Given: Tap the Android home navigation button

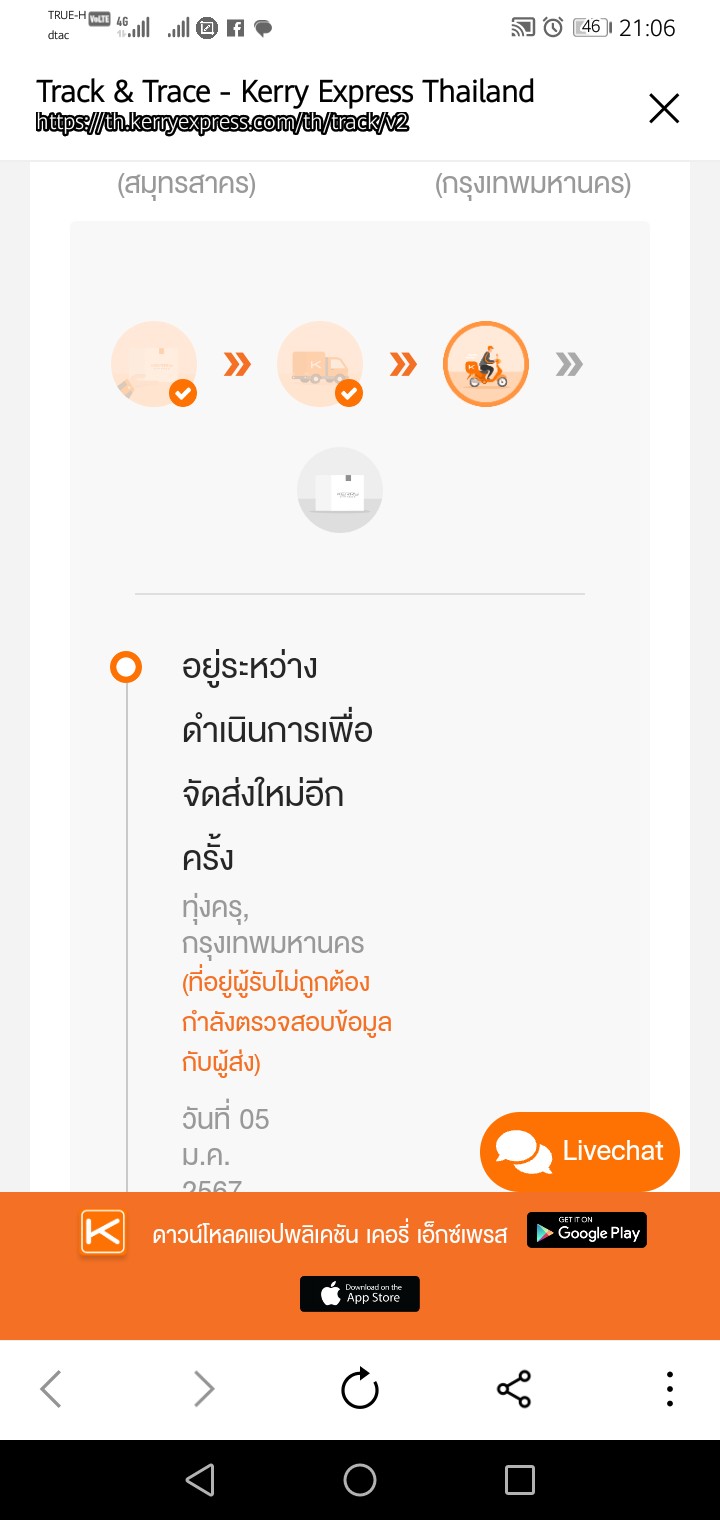Looking at the screenshot, I should click(x=360, y=1480).
